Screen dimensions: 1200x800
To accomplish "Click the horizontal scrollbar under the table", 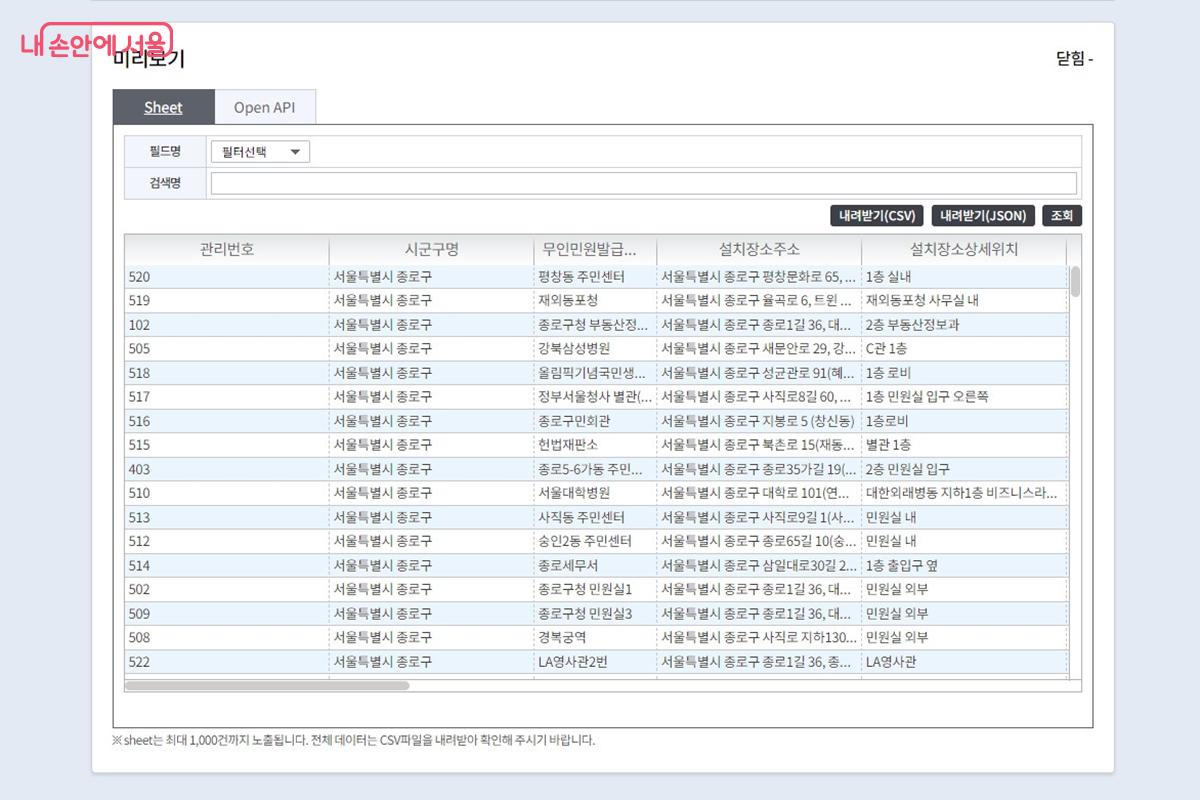I will (267, 686).
